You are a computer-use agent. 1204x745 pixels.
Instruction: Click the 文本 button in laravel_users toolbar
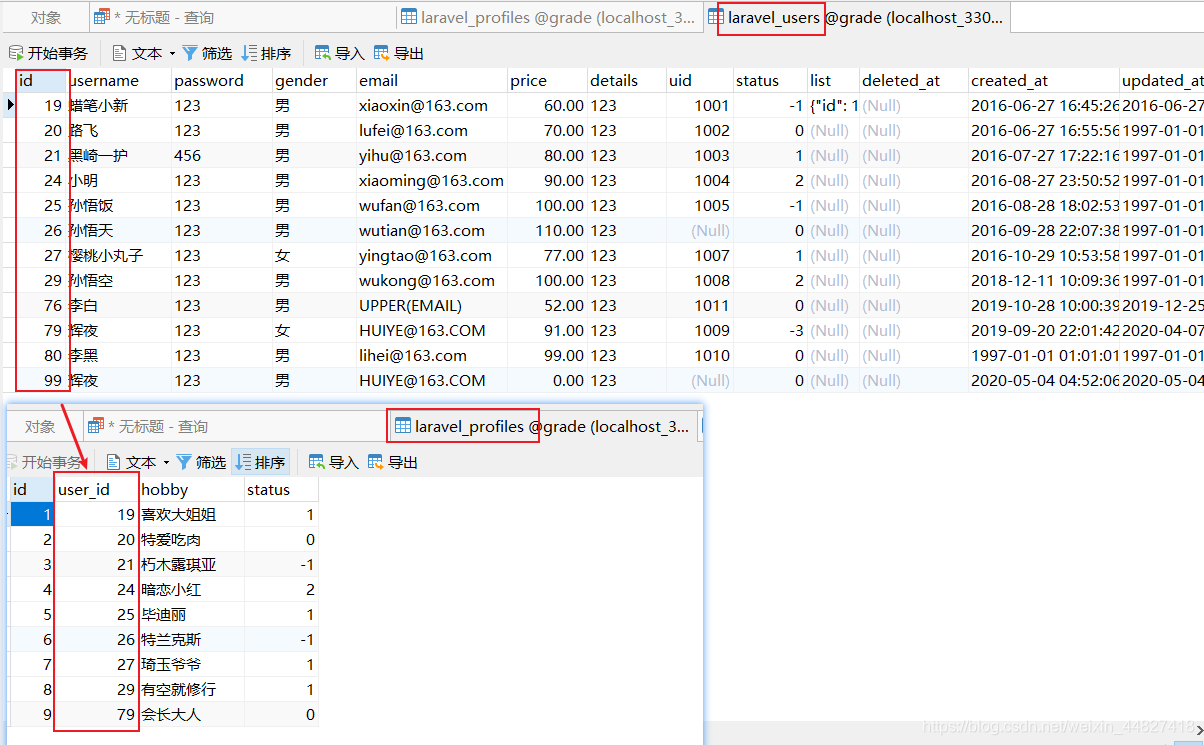[137, 53]
